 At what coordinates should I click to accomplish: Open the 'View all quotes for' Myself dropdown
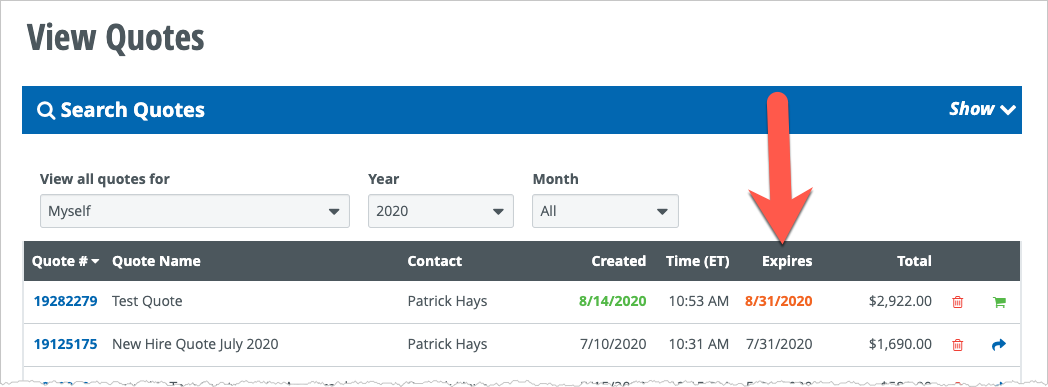pyautogui.click(x=194, y=211)
